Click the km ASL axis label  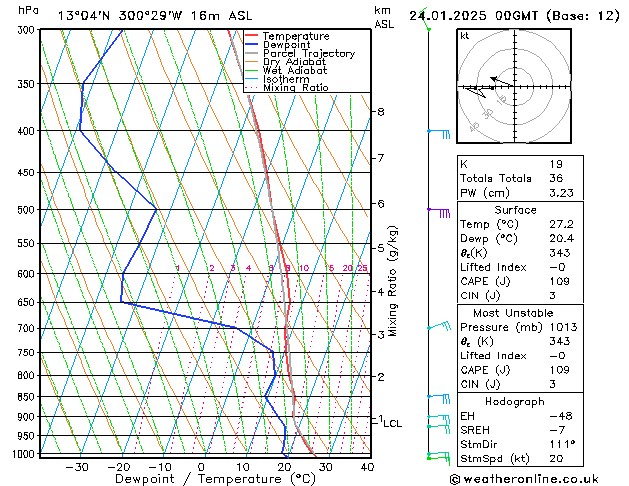tap(384, 17)
